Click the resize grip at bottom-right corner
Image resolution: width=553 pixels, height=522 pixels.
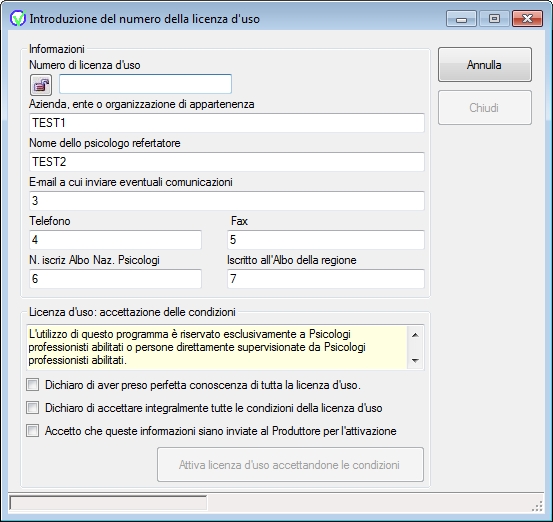537,506
